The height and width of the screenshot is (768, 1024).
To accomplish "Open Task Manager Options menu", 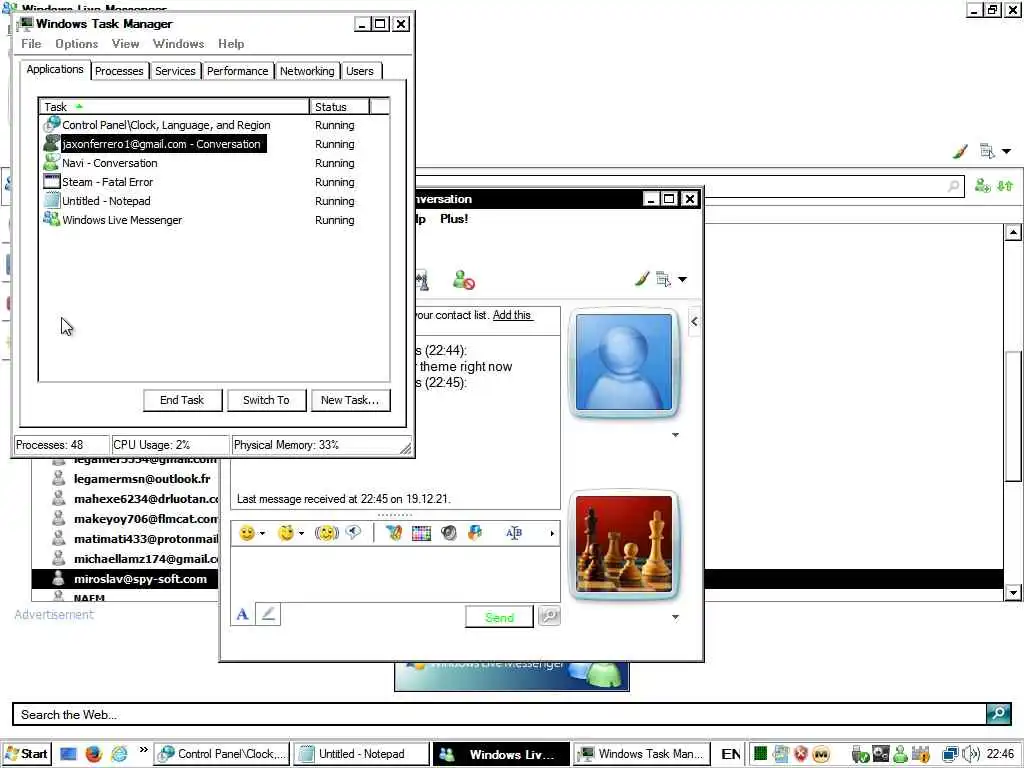I will click(76, 44).
